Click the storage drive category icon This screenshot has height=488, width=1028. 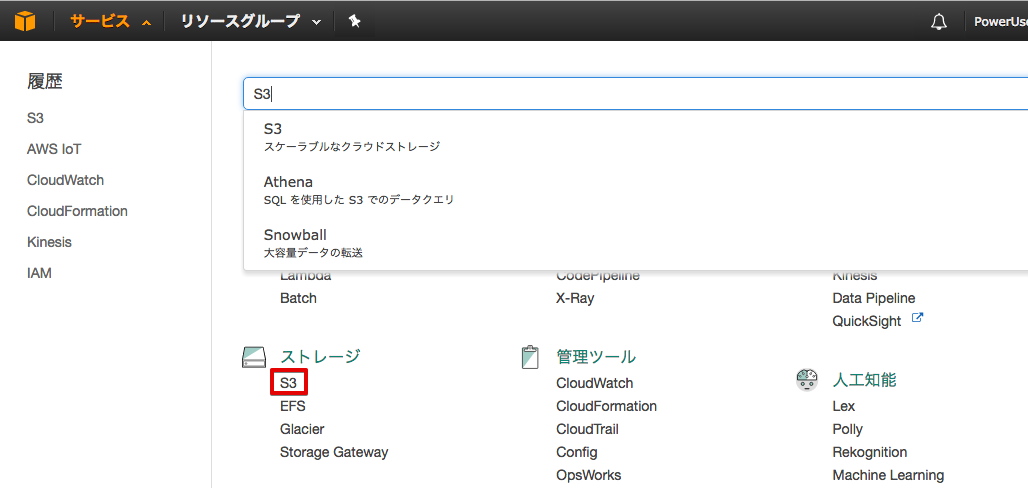click(254, 357)
